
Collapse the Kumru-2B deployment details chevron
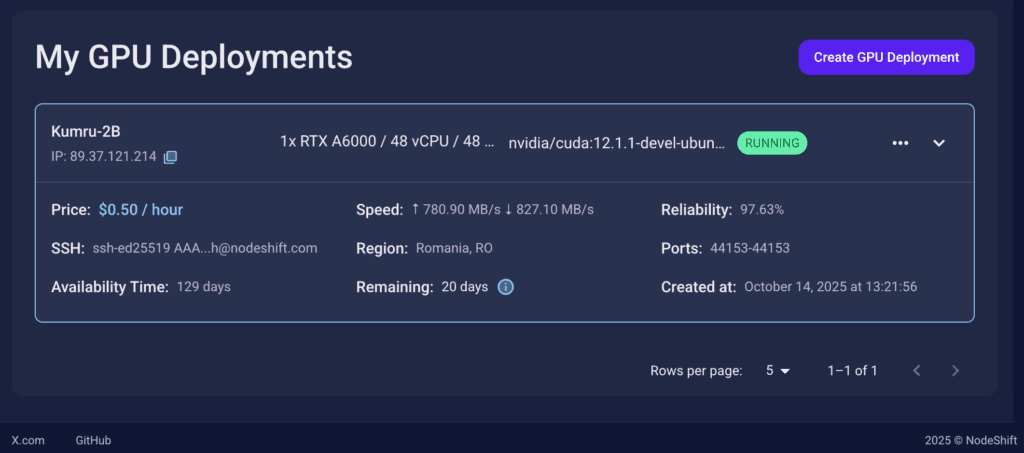pyautogui.click(x=939, y=143)
